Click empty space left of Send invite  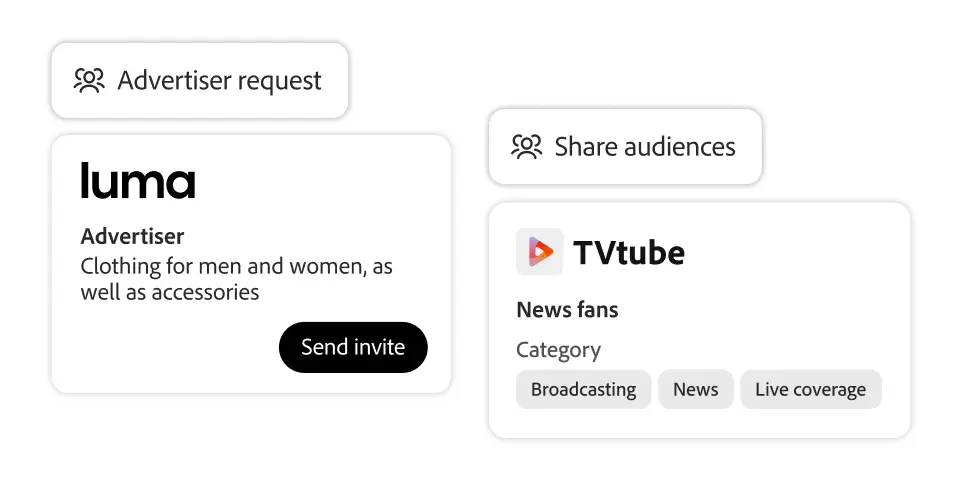[170, 348]
